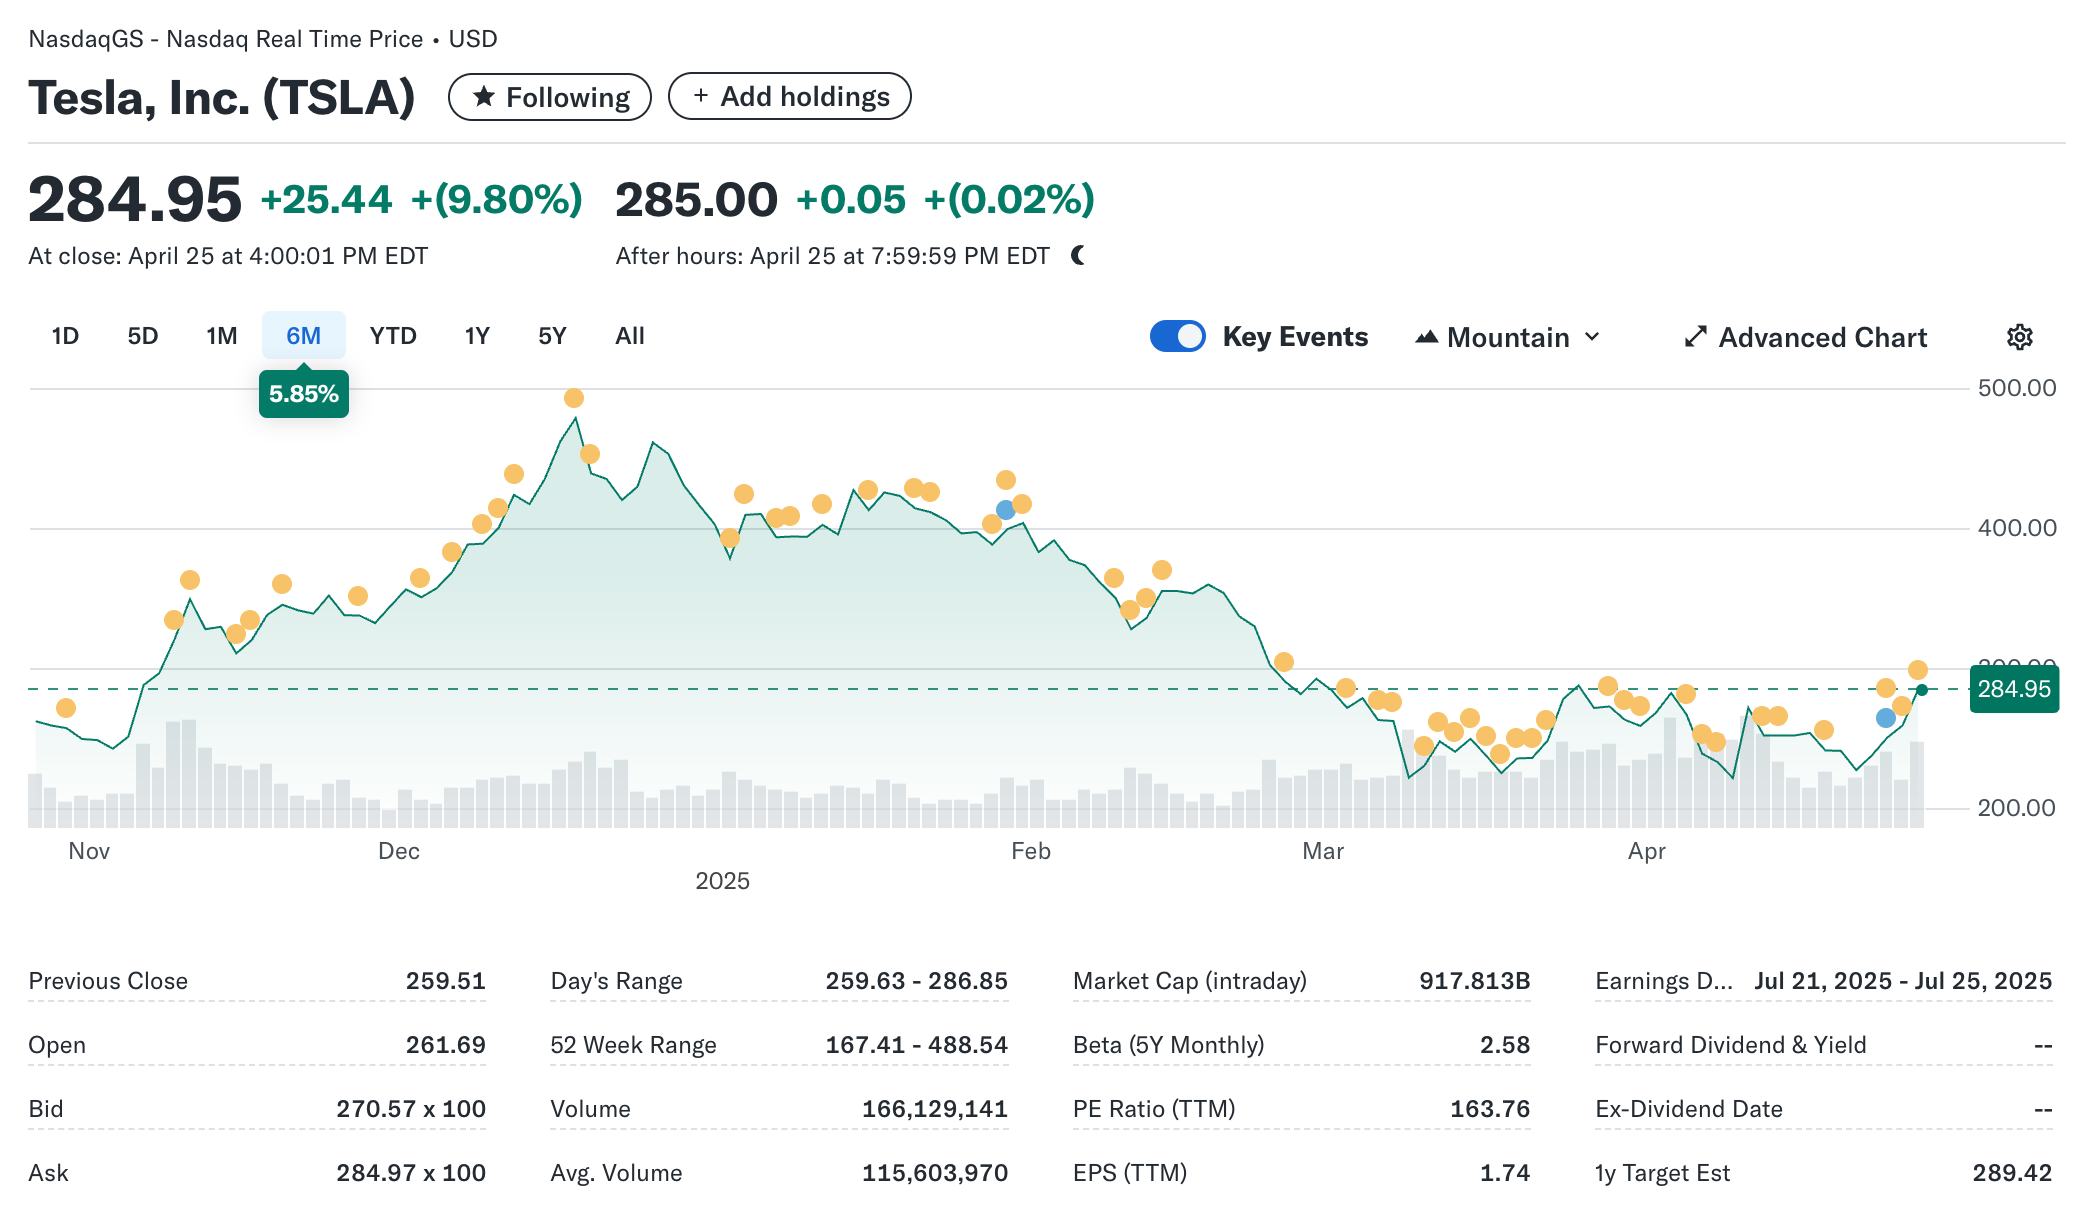The height and width of the screenshot is (1218, 2096).
Task: Click the Add holdings button
Action: click(x=789, y=97)
